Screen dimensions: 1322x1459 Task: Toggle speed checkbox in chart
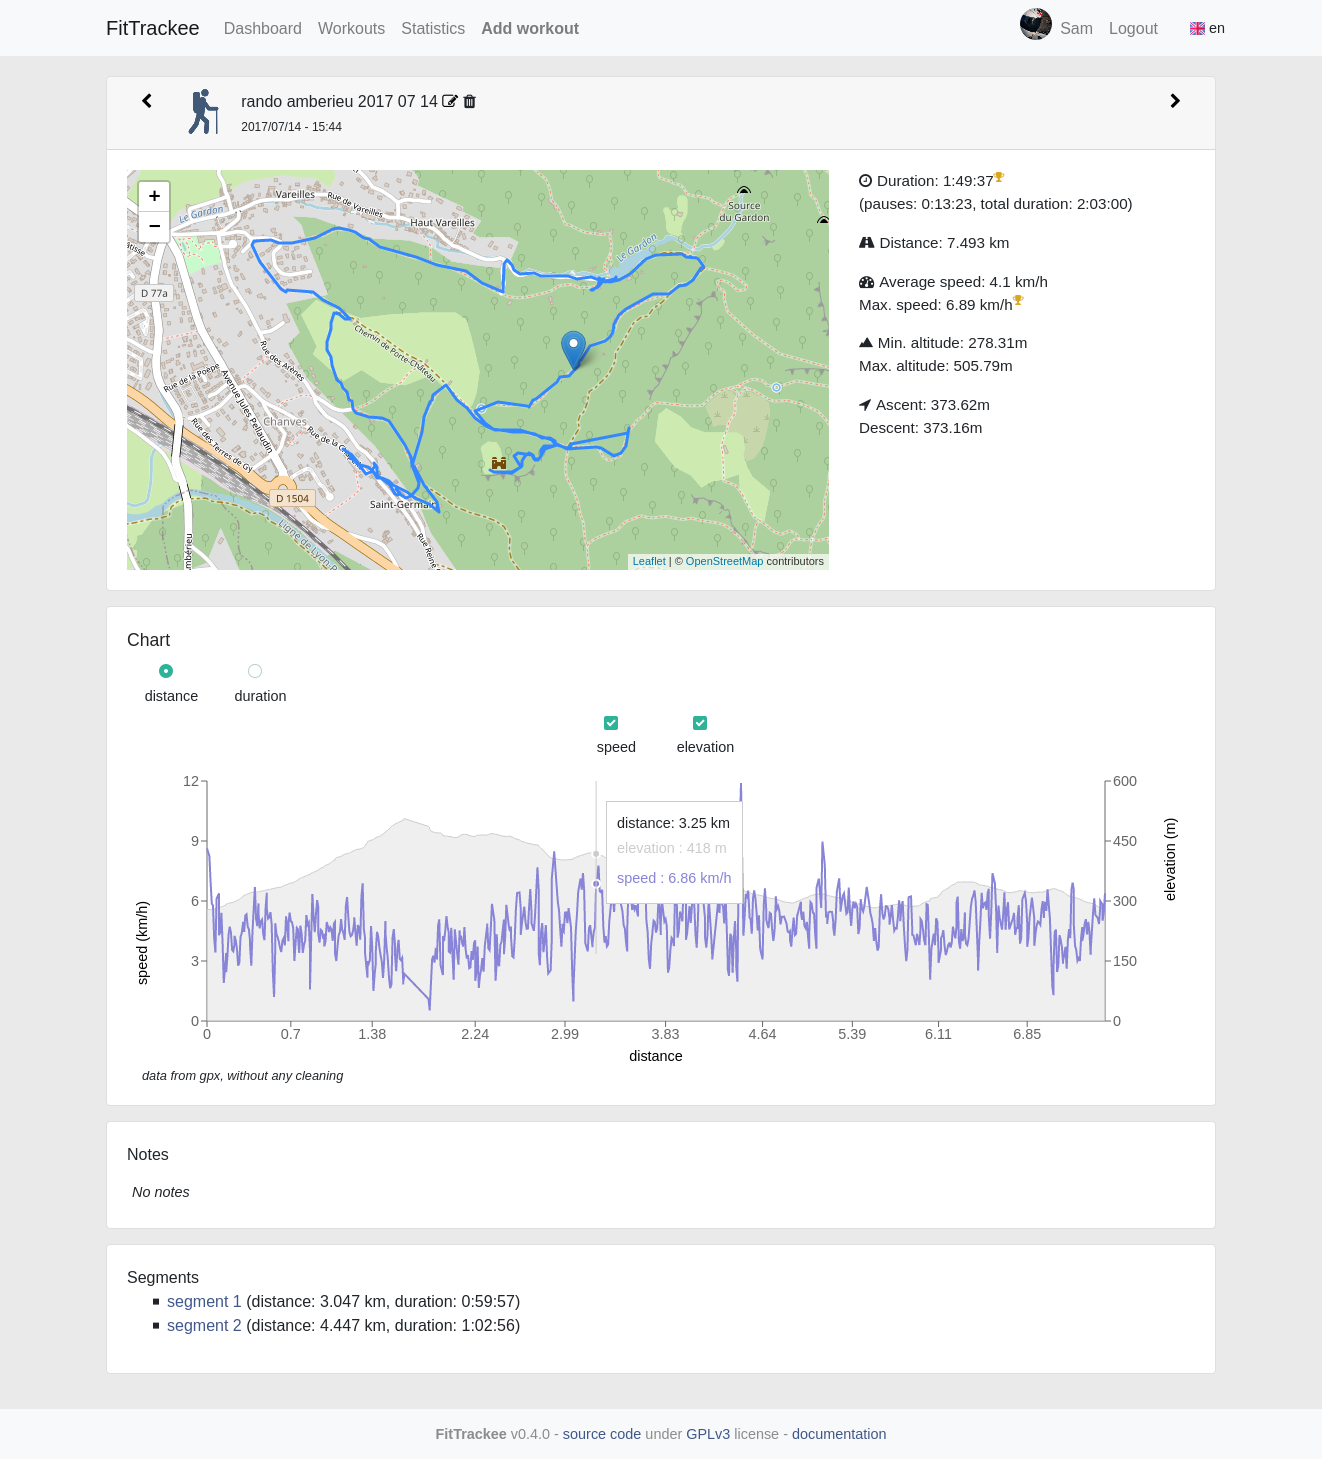click(x=611, y=723)
